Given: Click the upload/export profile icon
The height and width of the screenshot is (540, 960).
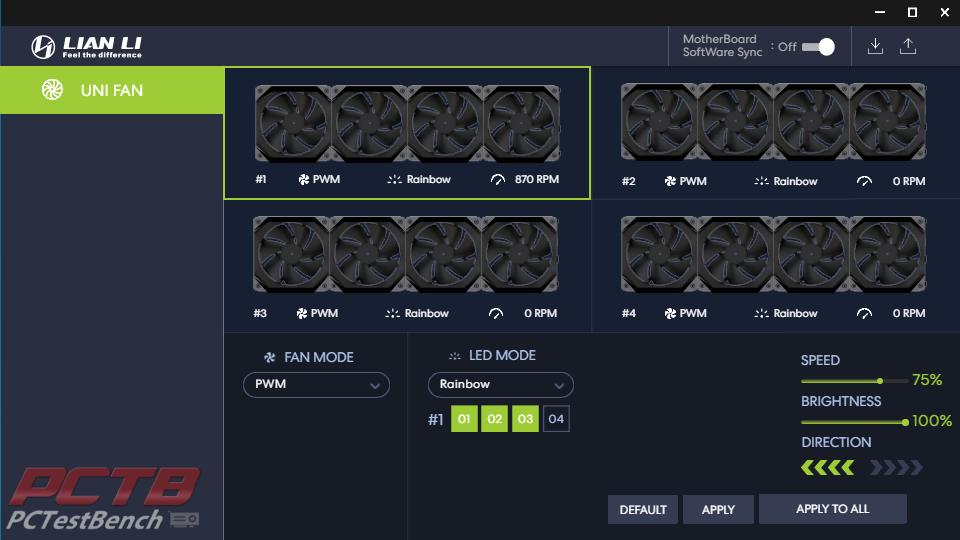Looking at the screenshot, I should [x=908, y=46].
